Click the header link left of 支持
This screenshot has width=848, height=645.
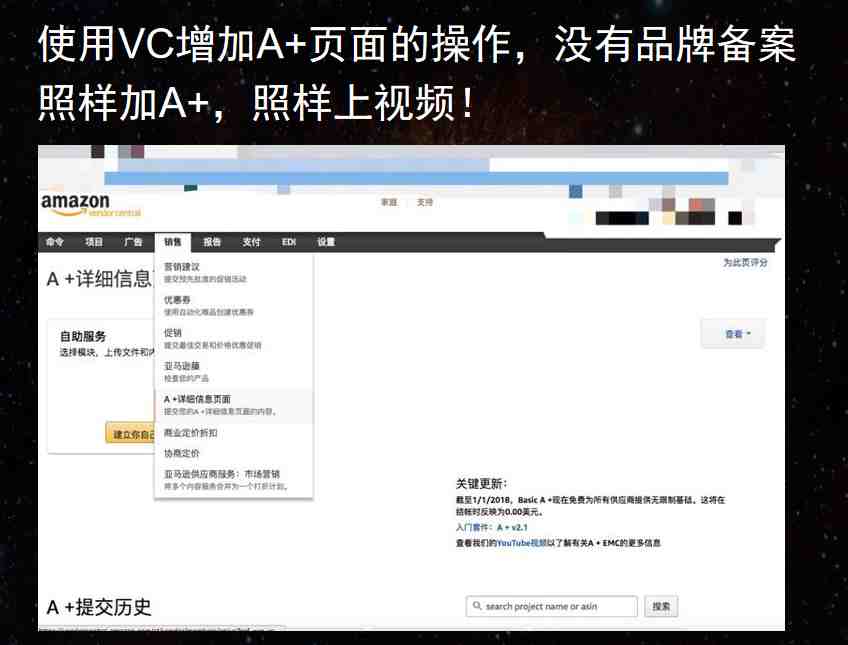pos(389,202)
